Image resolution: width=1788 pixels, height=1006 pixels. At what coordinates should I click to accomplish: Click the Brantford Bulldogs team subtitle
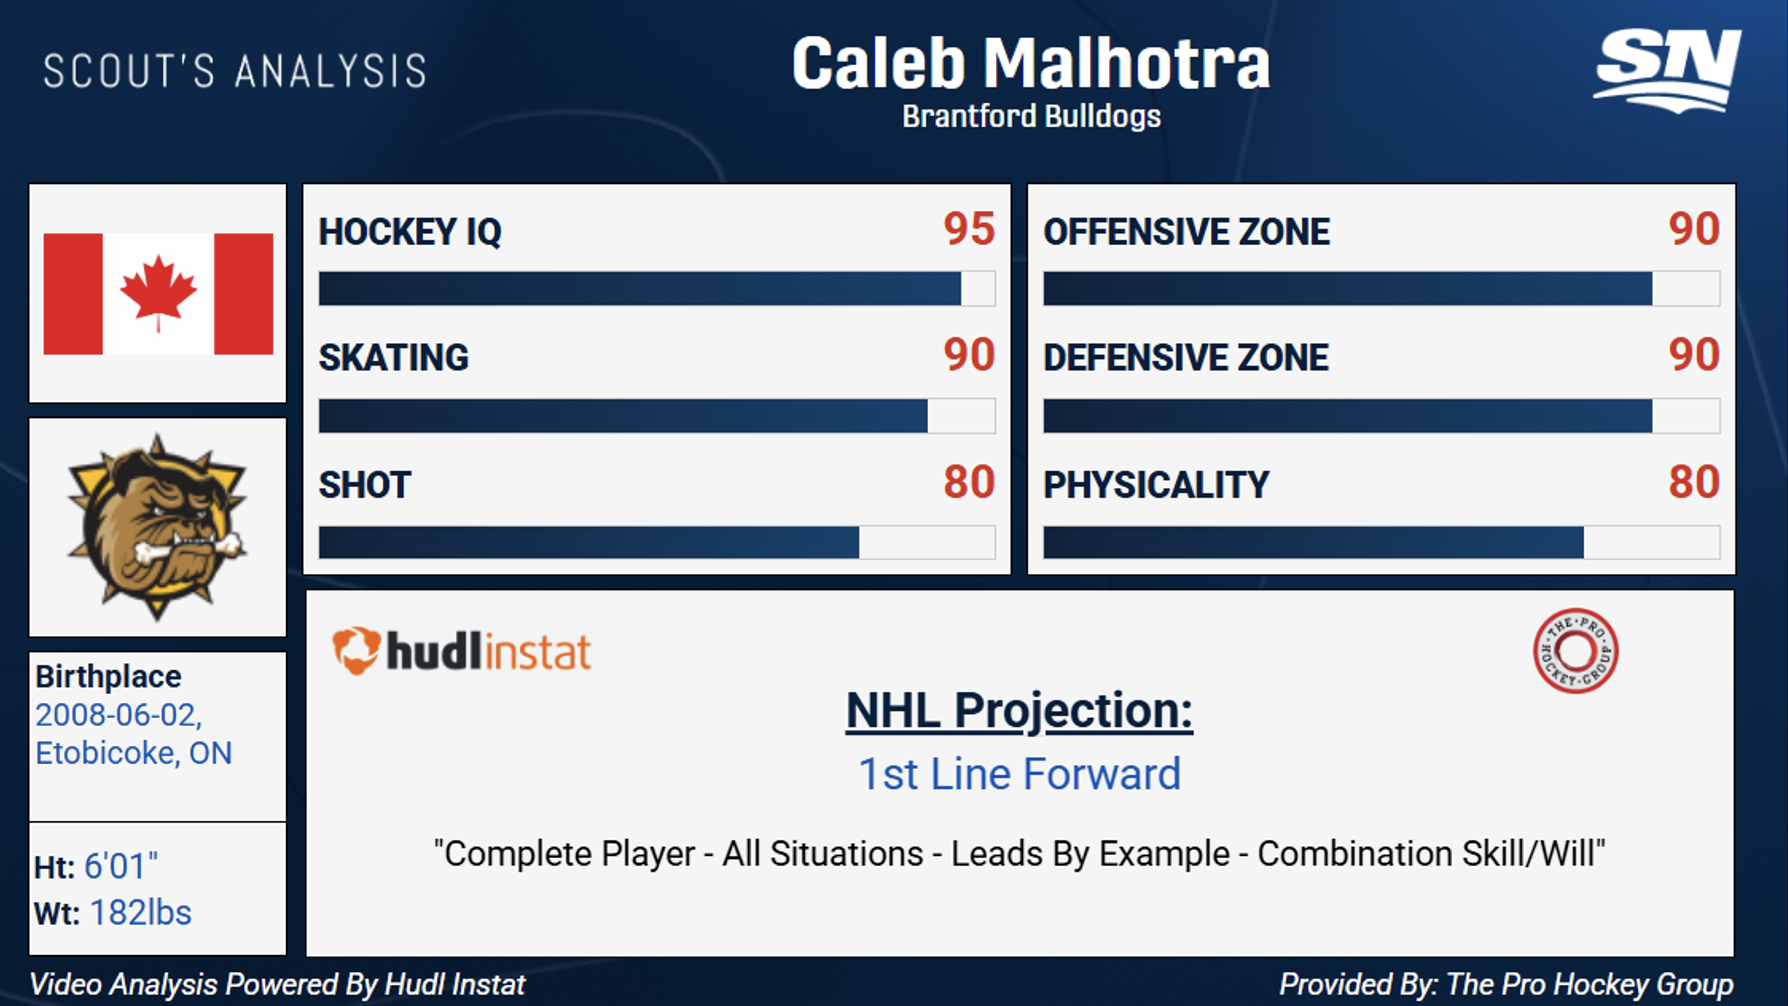pos(1031,117)
